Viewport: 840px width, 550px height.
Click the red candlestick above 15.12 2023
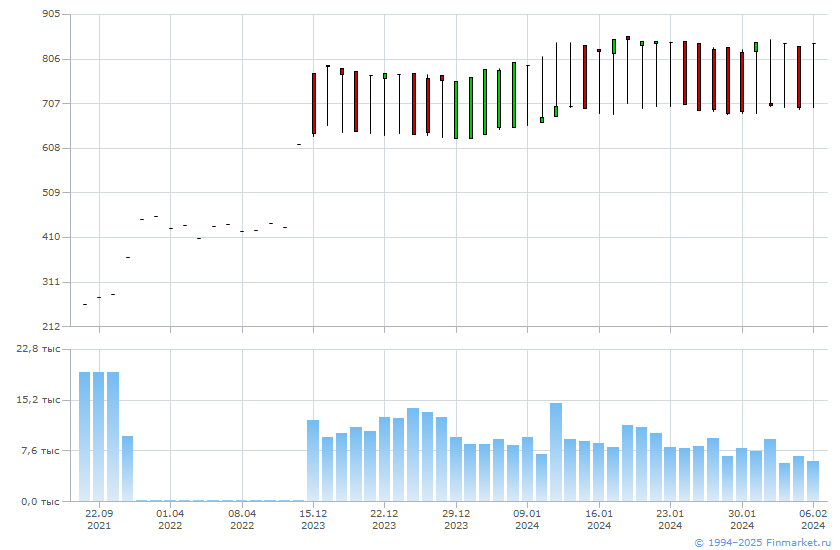[x=314, y=103]
